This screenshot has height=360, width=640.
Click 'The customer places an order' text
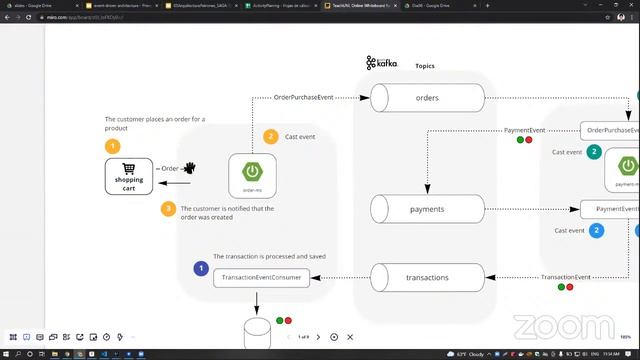[x=155, y=123]
